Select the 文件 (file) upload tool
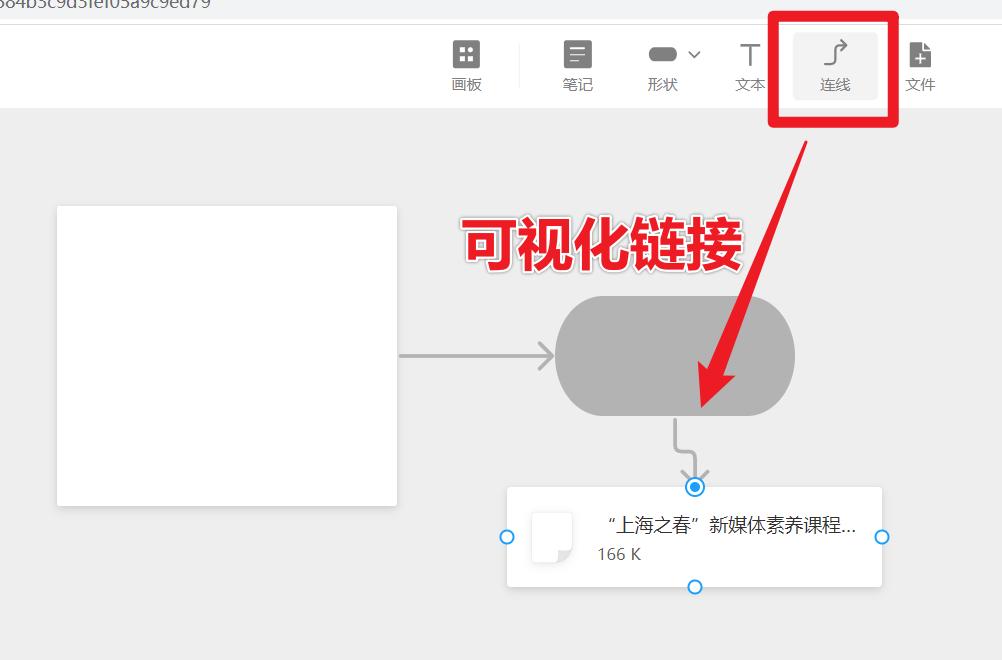The height and width of the screenshot is (660, 1002). point(920,63)
